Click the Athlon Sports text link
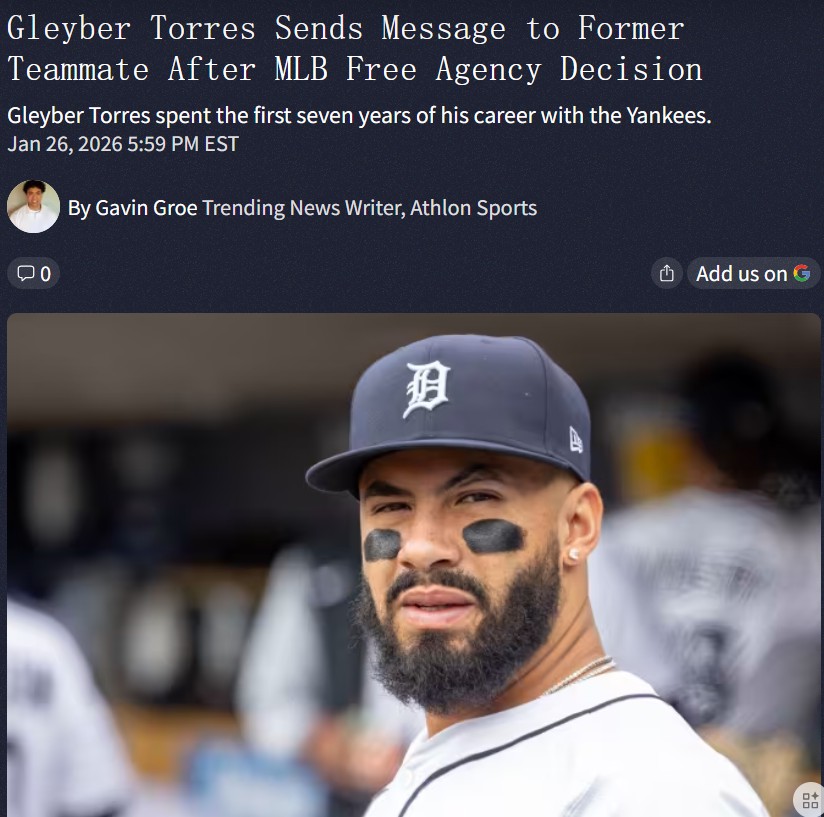 (x=473, y=208)
